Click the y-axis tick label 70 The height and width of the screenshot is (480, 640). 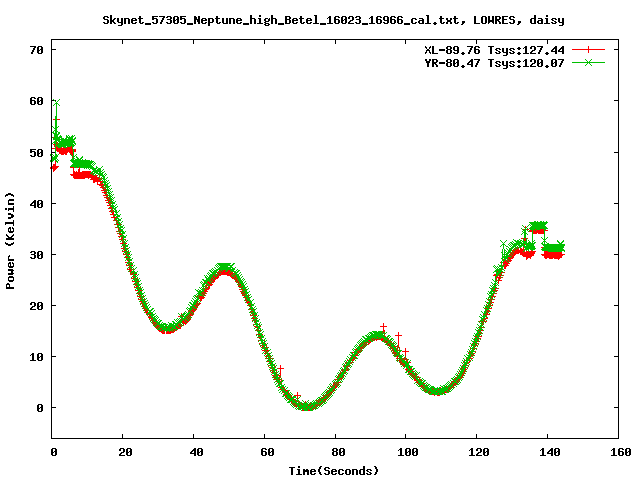(x=36, y=50)
